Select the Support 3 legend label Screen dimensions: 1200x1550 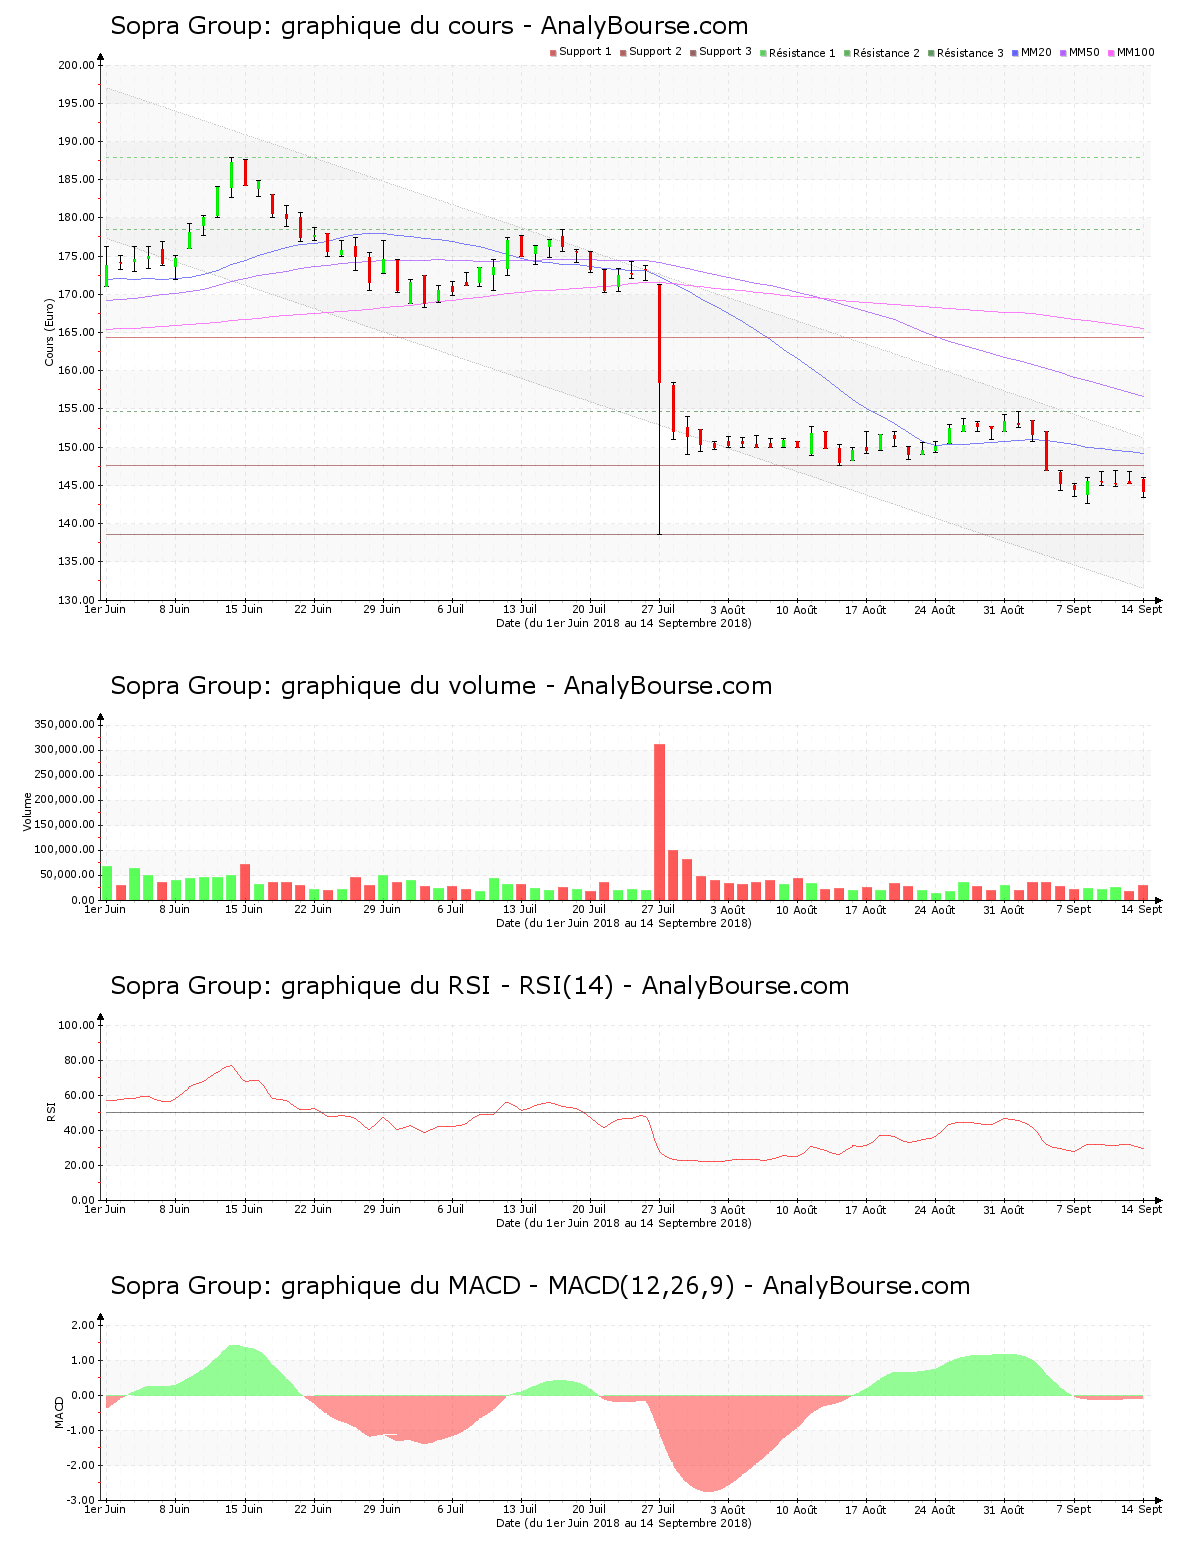tap(725, 52)
